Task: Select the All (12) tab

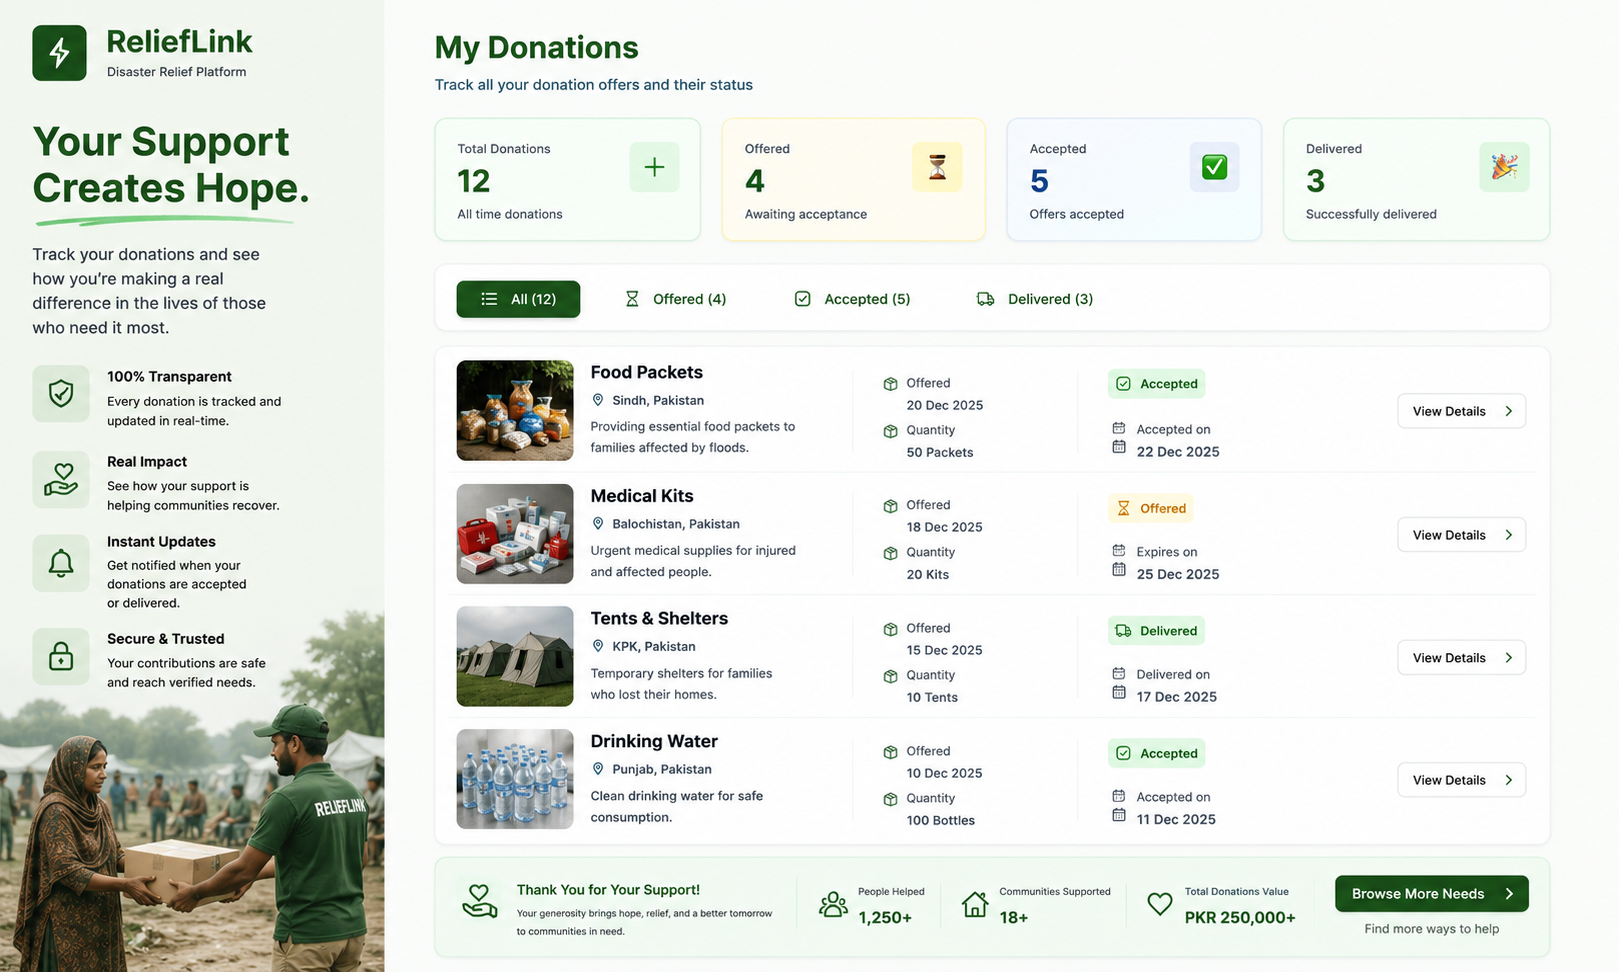Action: click(518, 299)
